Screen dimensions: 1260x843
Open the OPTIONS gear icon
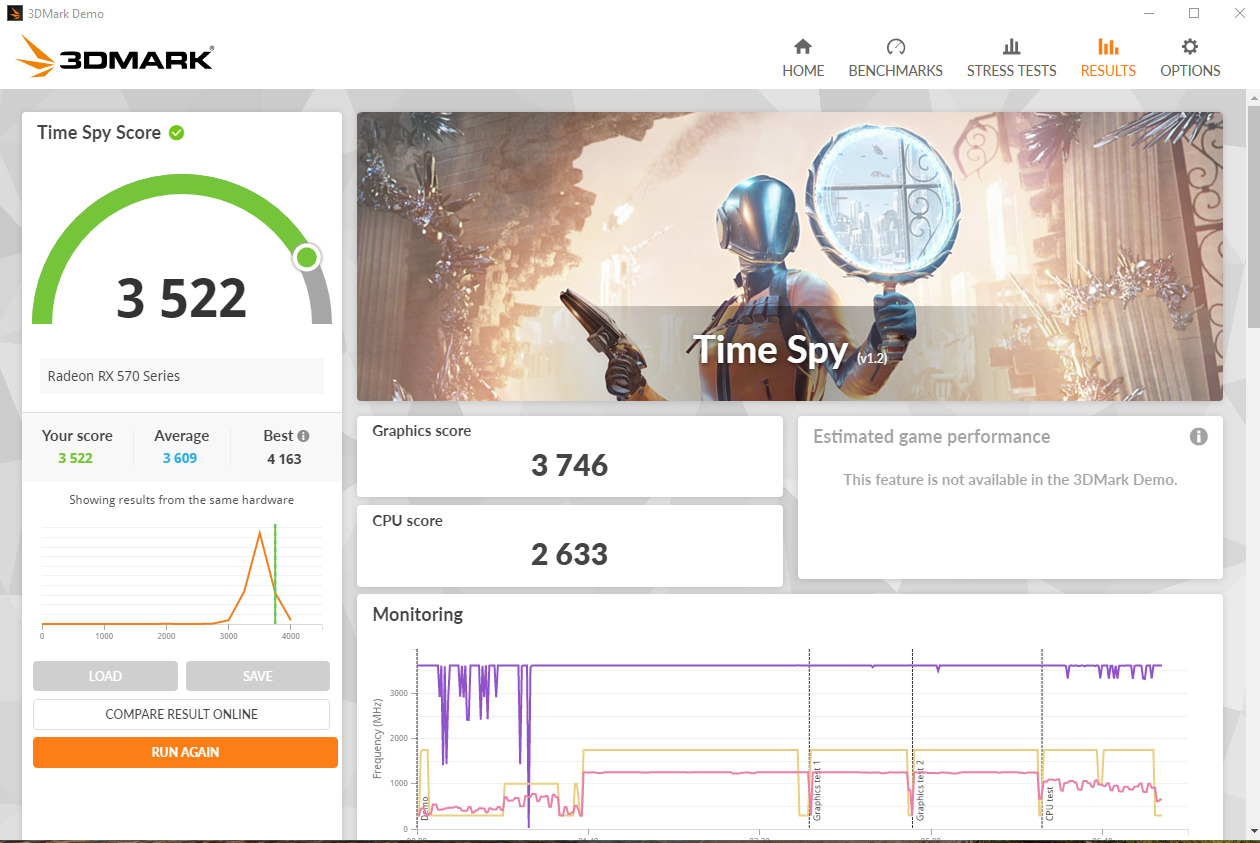click(1189, 47)
